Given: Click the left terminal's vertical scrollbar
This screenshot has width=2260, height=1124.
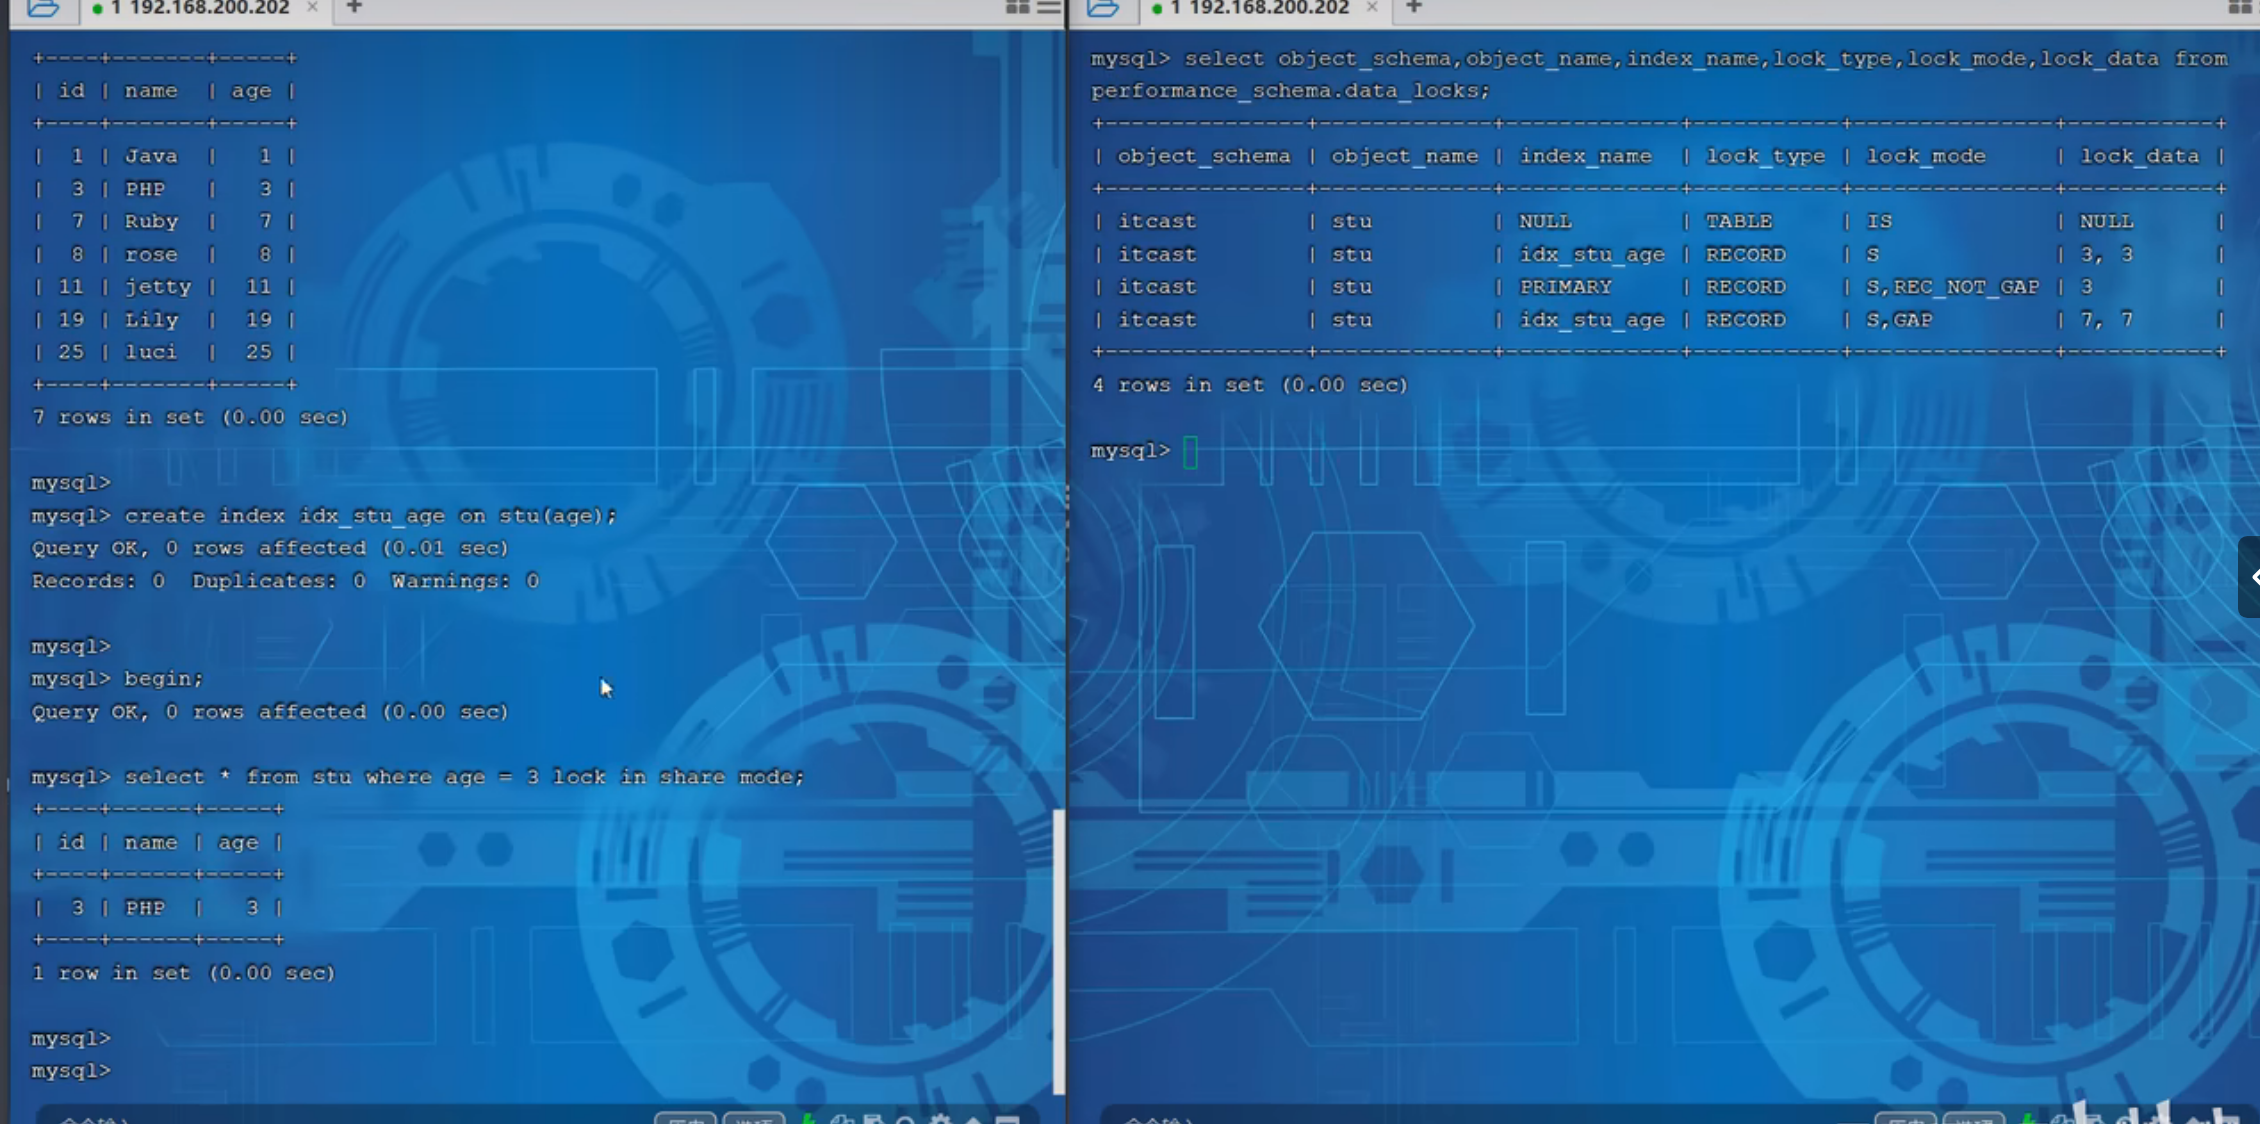Looking at the screenshot, I should [1058, 950].
